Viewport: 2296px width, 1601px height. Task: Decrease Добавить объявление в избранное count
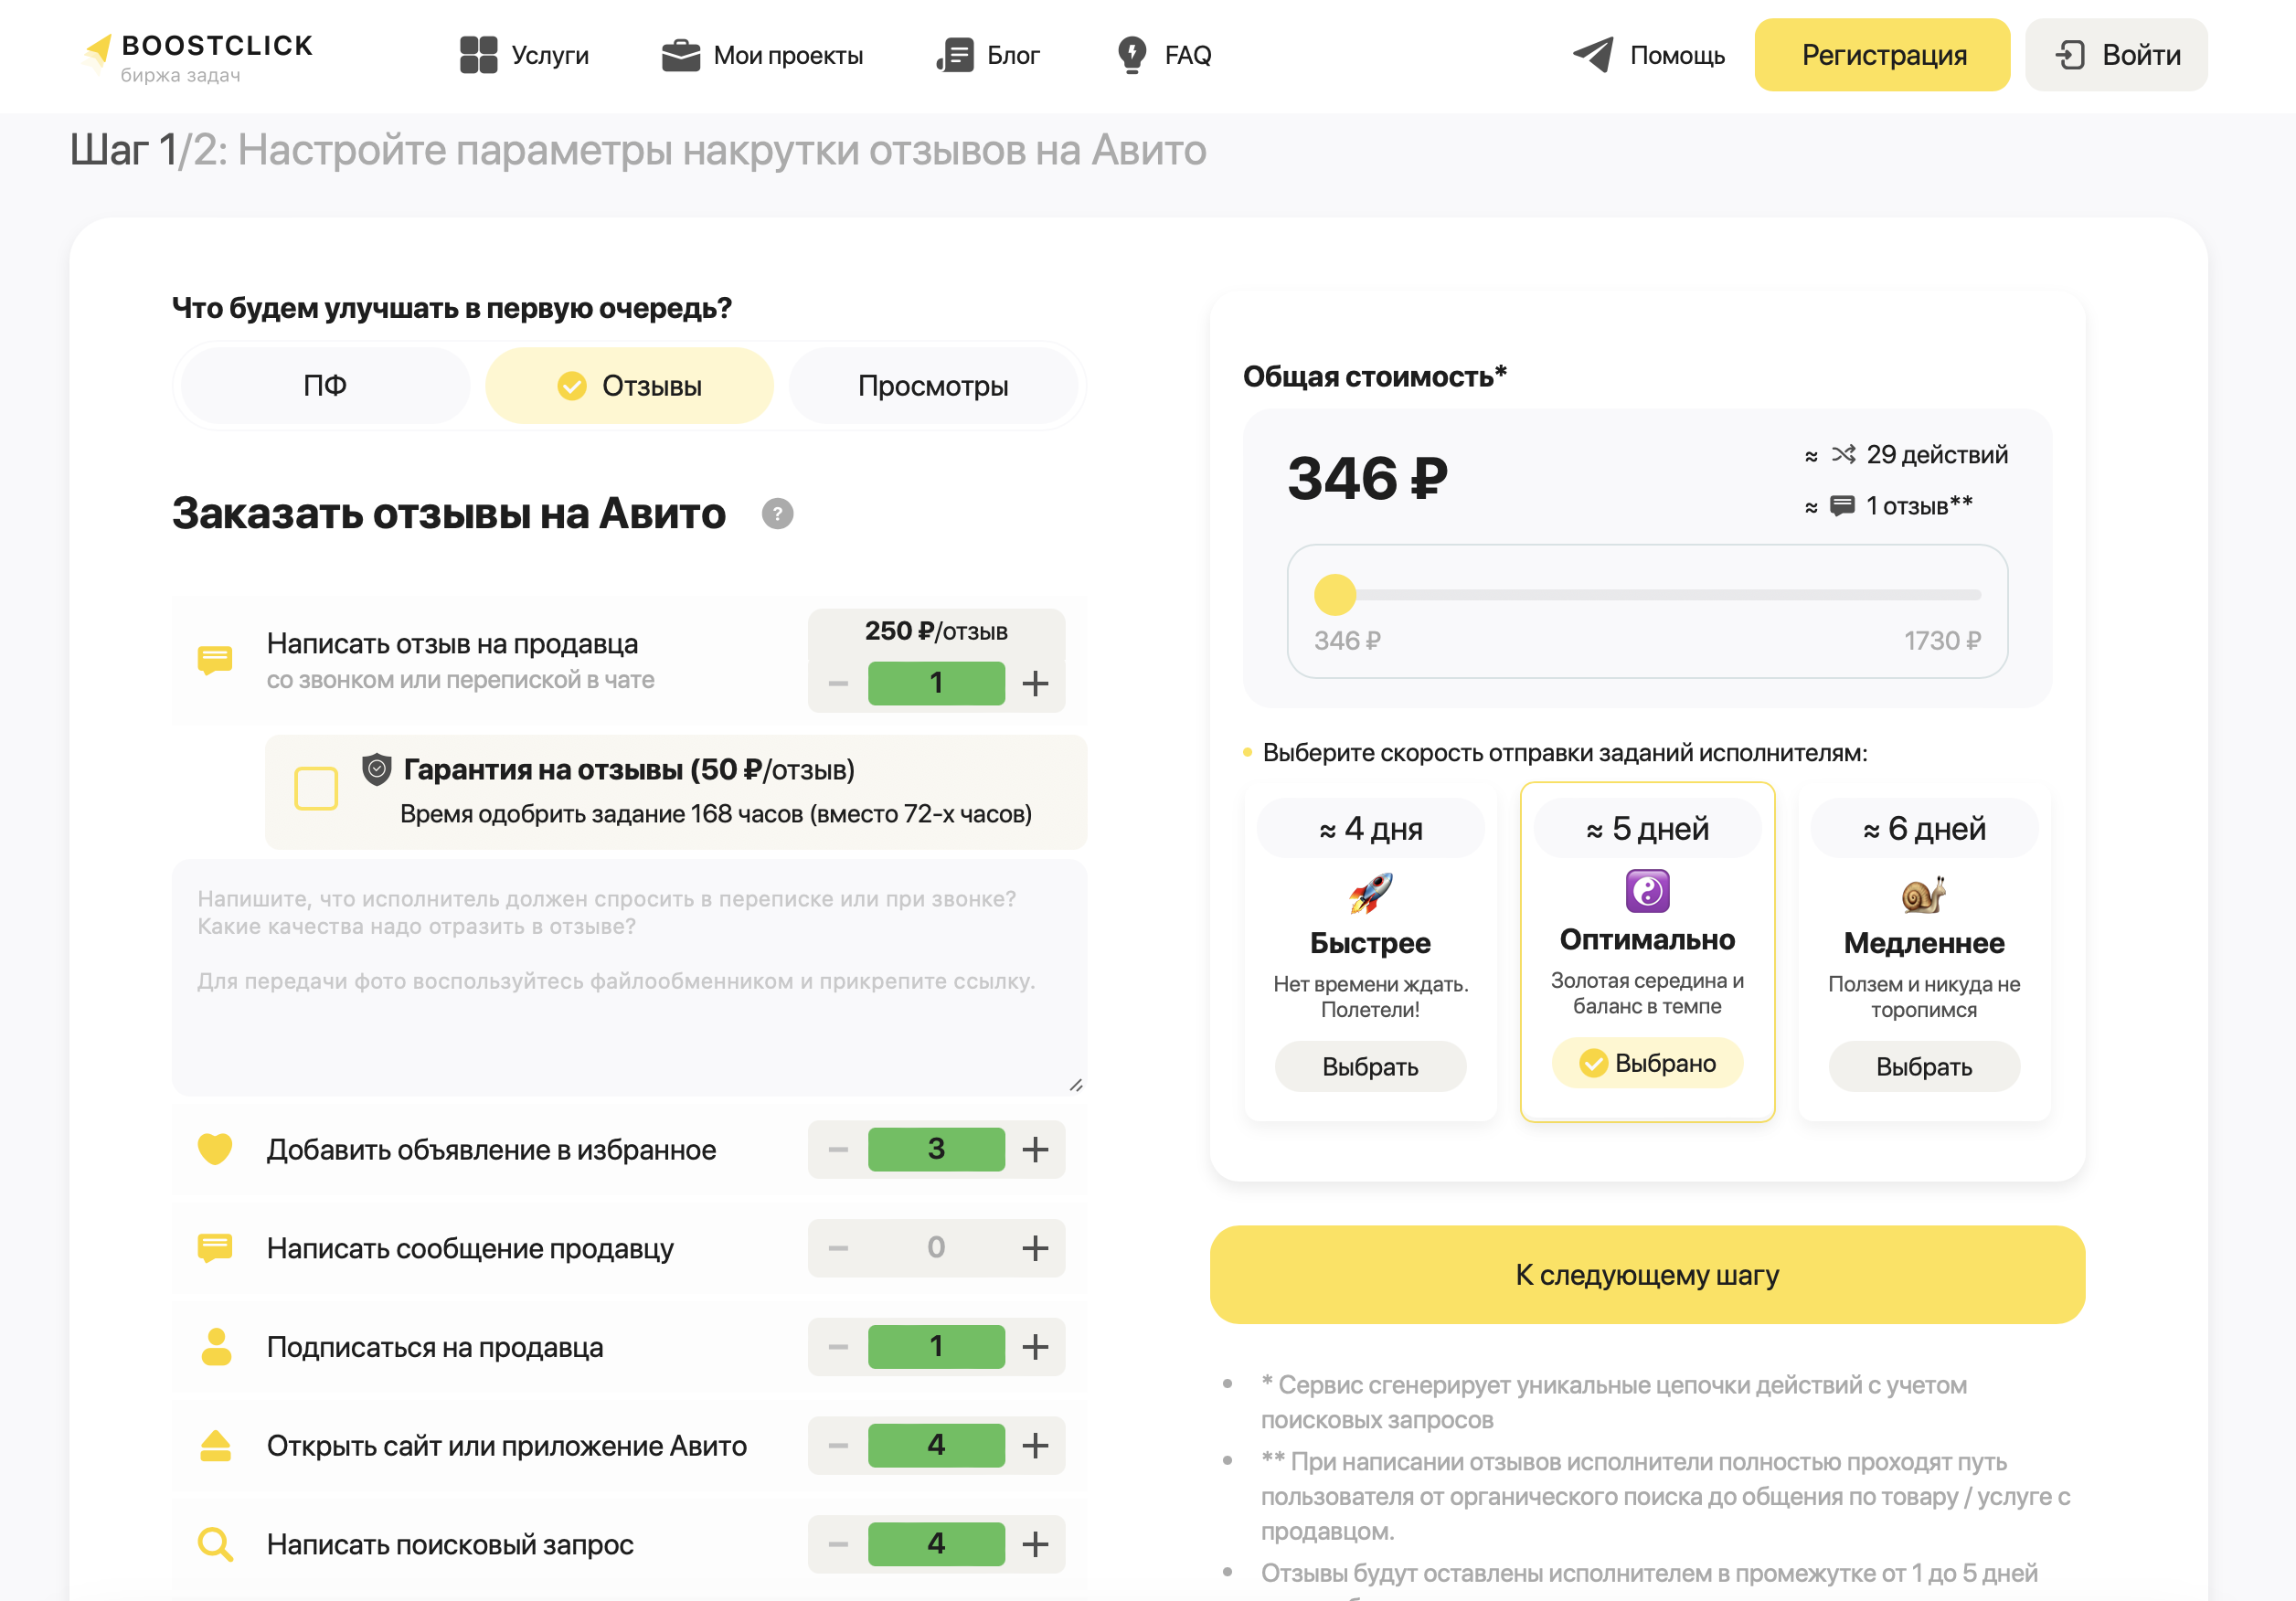838,1150
